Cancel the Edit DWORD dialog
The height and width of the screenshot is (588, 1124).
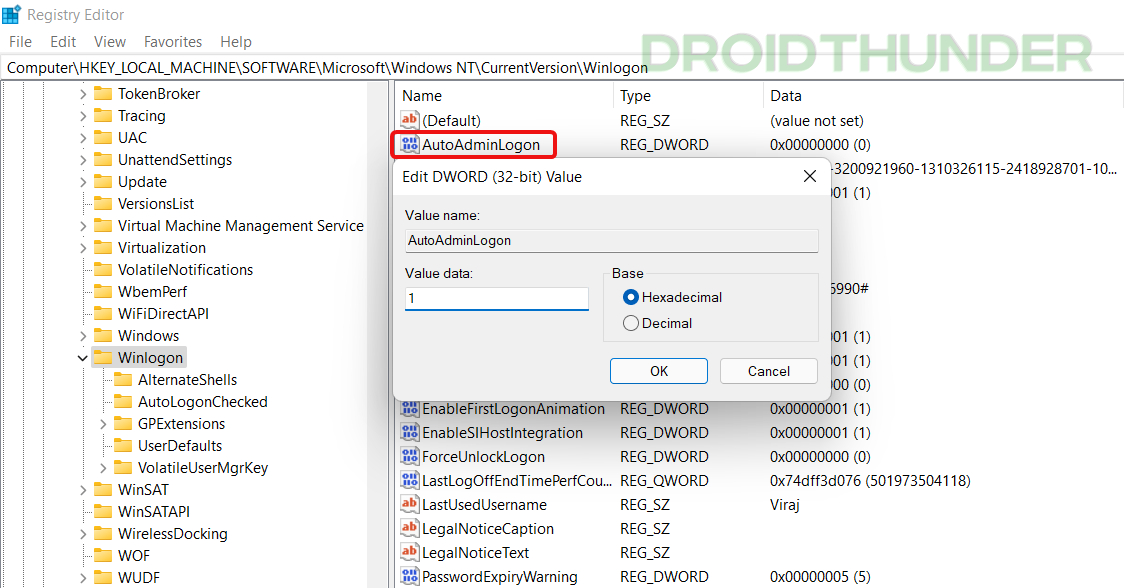pos(768,371)
